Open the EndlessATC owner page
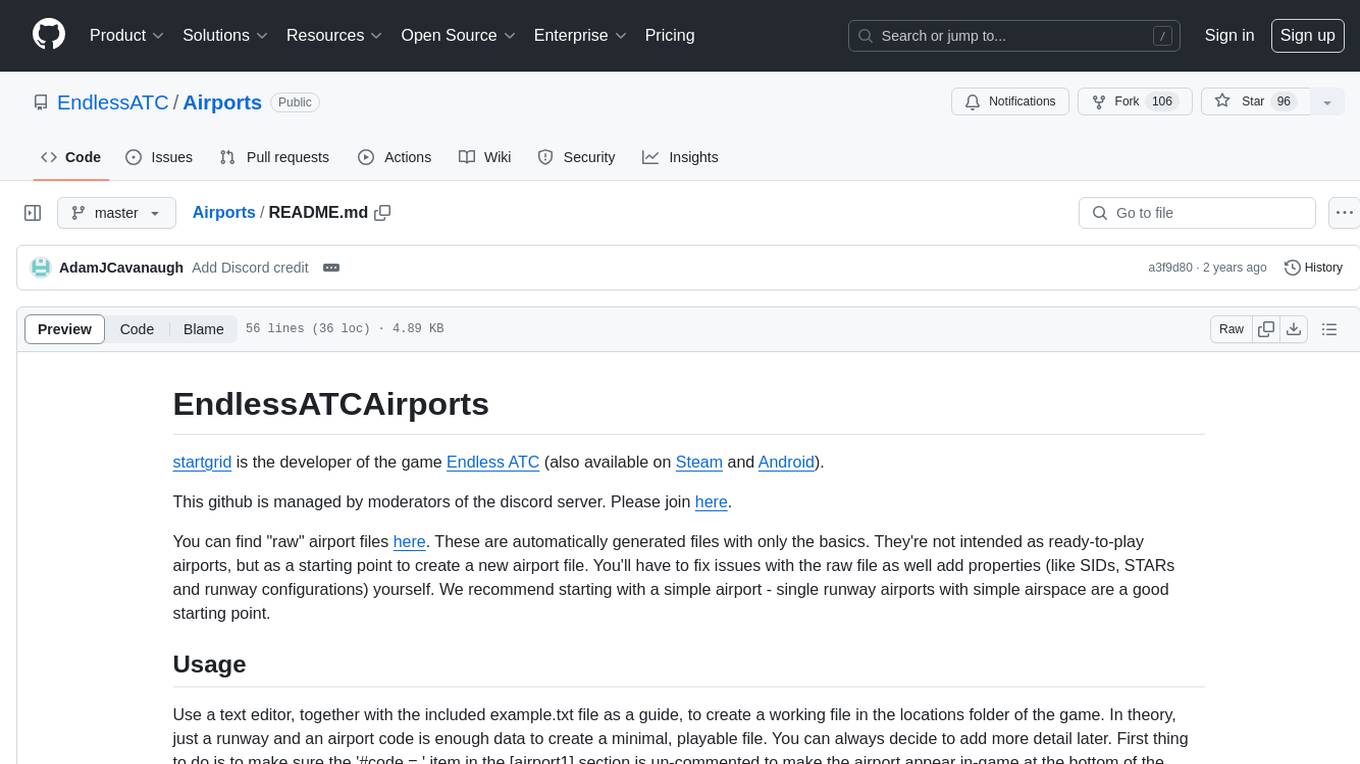This screenshot has width=1360, height=764. pos(113,102)
